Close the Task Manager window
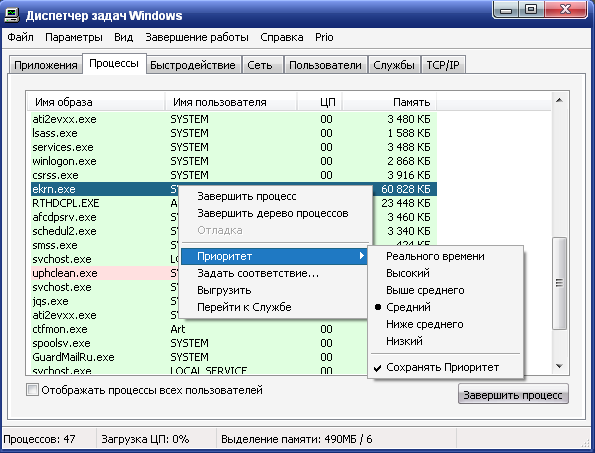 [x=565, y=9]
